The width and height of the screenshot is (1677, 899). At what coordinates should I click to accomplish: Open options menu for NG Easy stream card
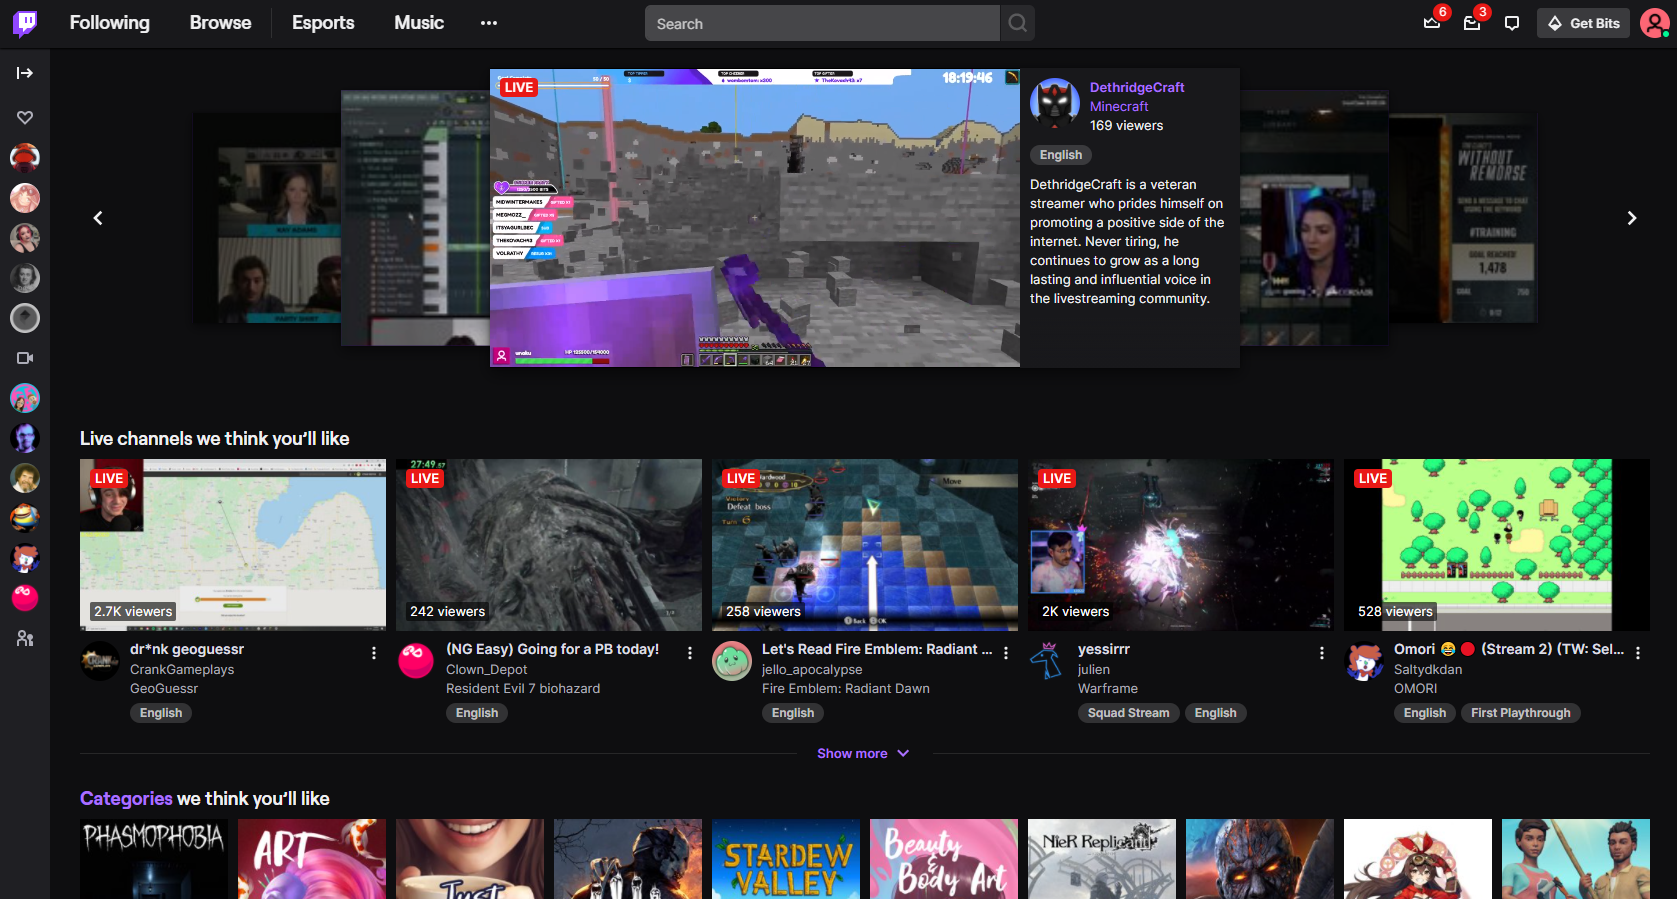(690, 653)
